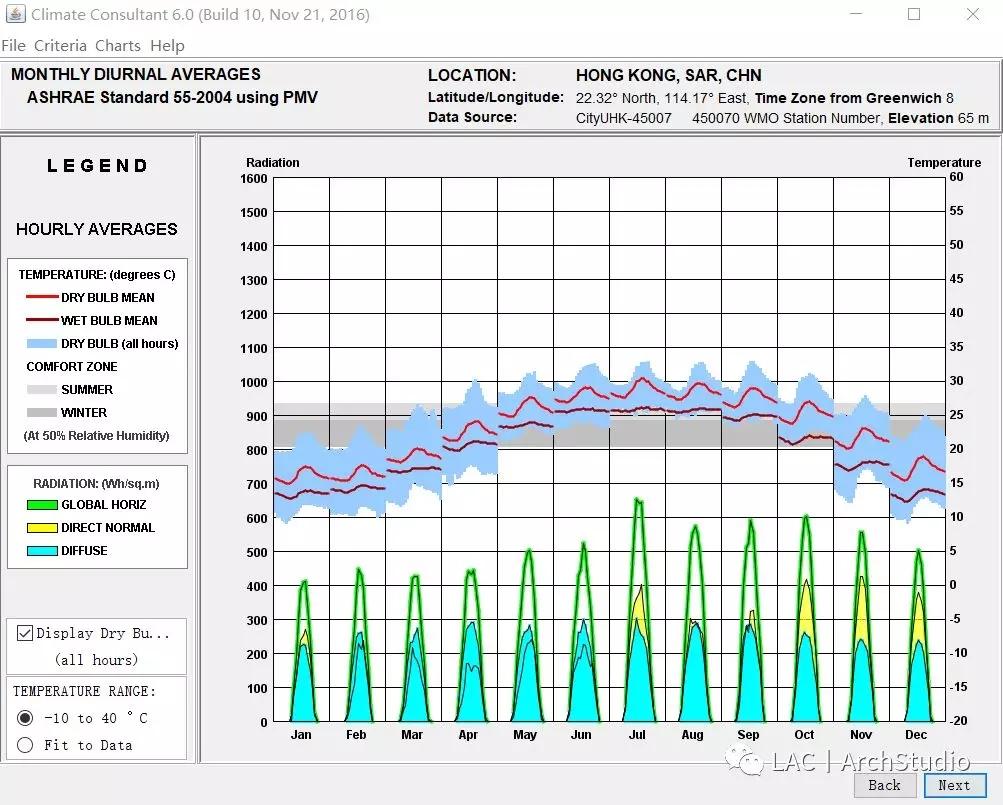
Task: Click the ASHRAE Standard 55-2004 using PMV text
Action: click(172, 97)
